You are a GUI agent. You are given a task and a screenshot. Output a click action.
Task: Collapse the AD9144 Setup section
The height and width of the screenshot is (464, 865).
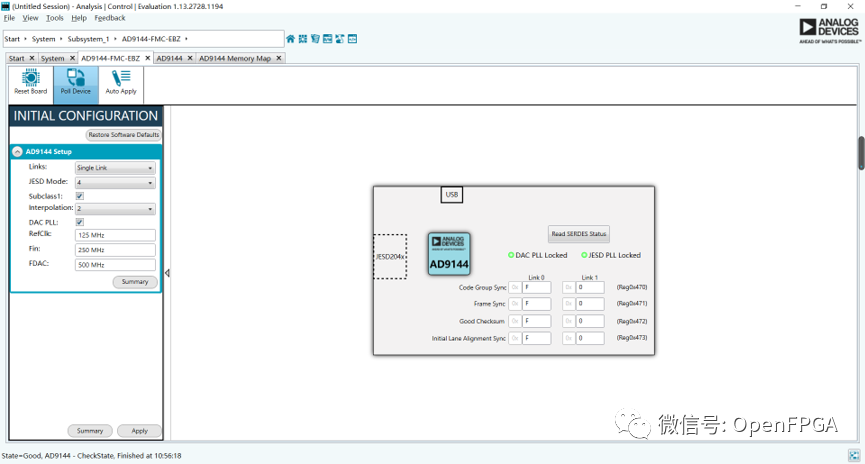[18, 152]
